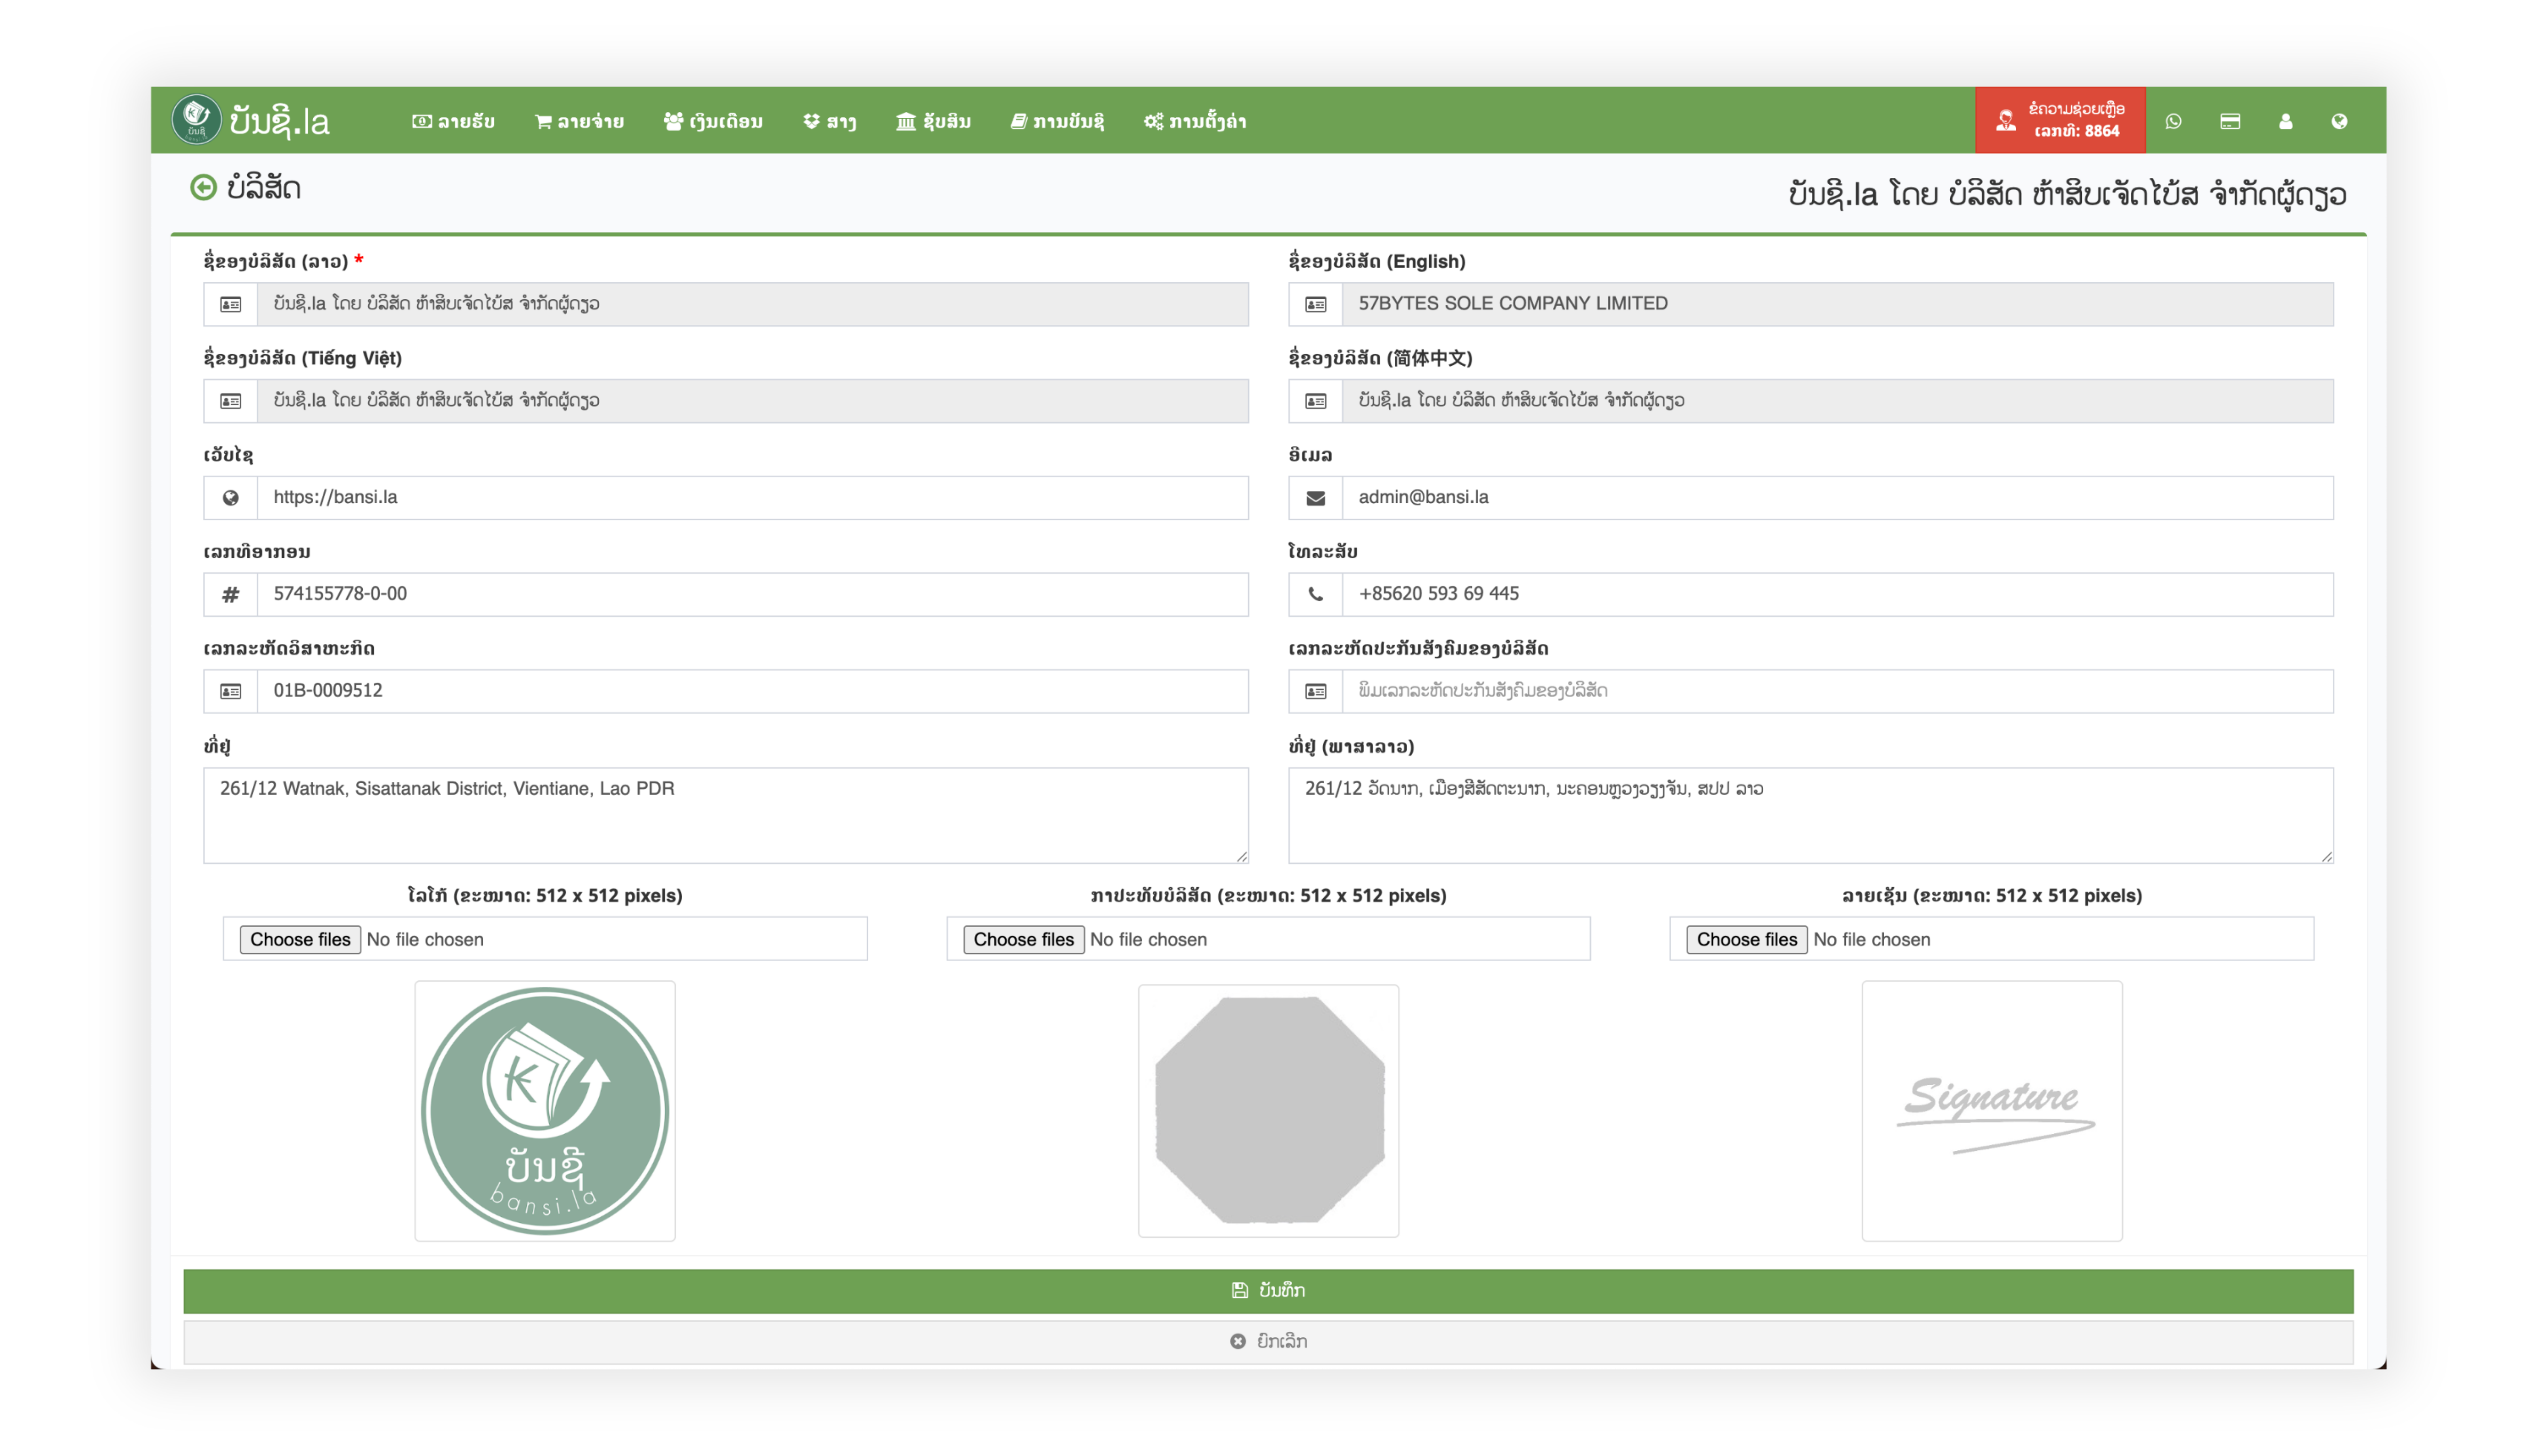
Task: Click ID card icon beside 01B-0009512 field
Action: point(230,691)
